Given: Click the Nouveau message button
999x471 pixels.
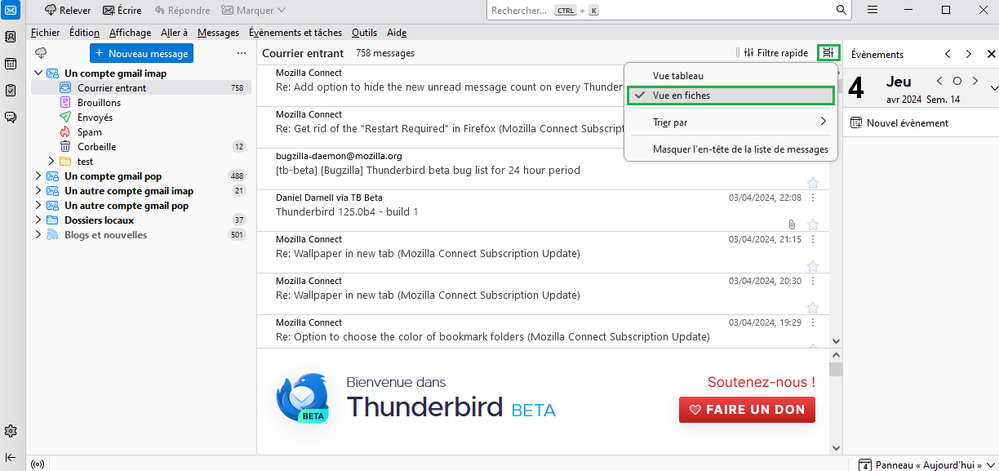Looking at the screenshot, I should click(x=141, y=54).
